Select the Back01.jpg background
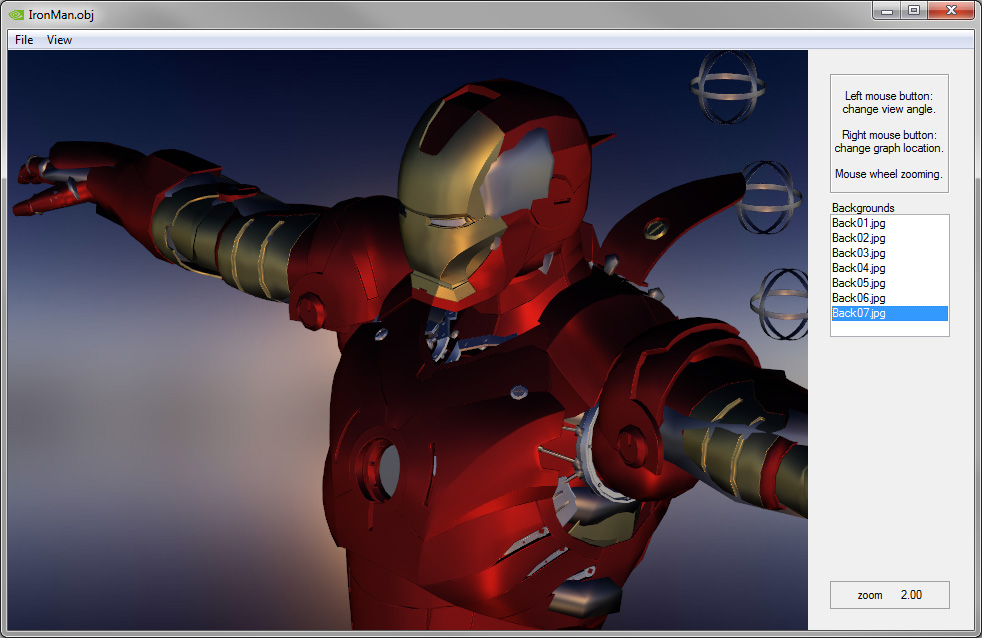This screenshot has width=982, height=638. pyautogui.click(x=858, y=223)
